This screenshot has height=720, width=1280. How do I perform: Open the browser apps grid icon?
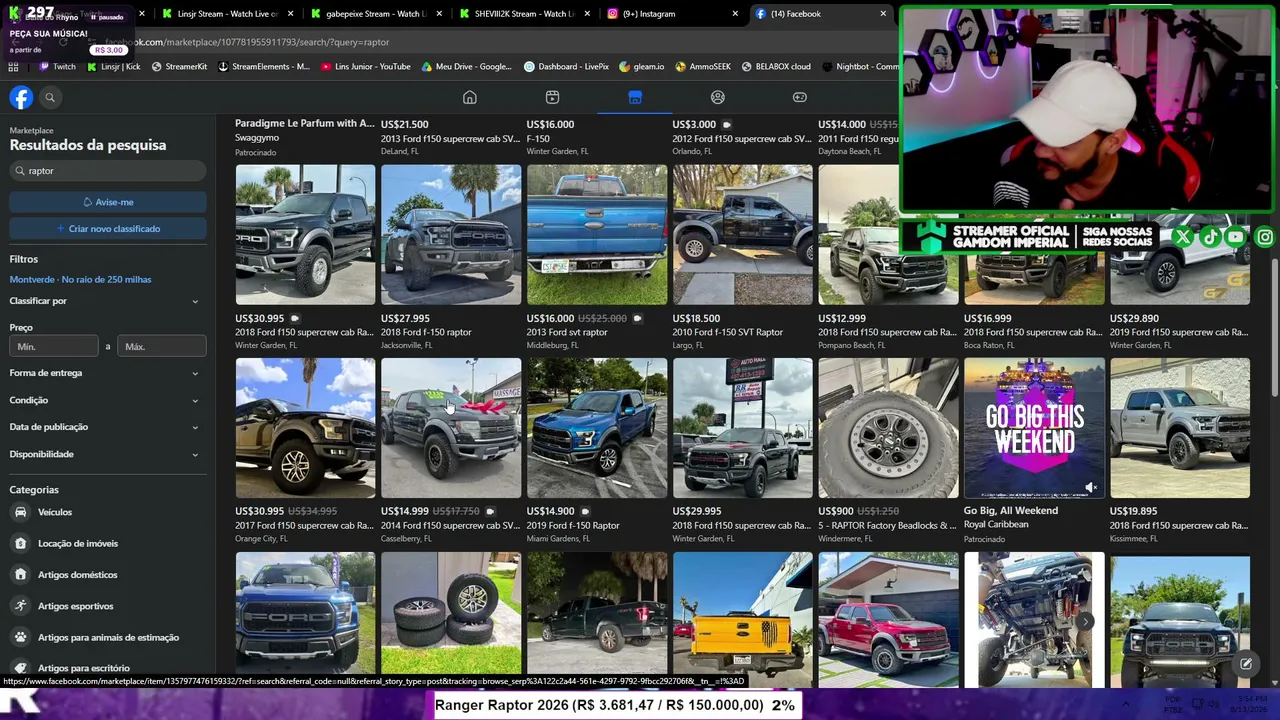click(x=13, y=67)
